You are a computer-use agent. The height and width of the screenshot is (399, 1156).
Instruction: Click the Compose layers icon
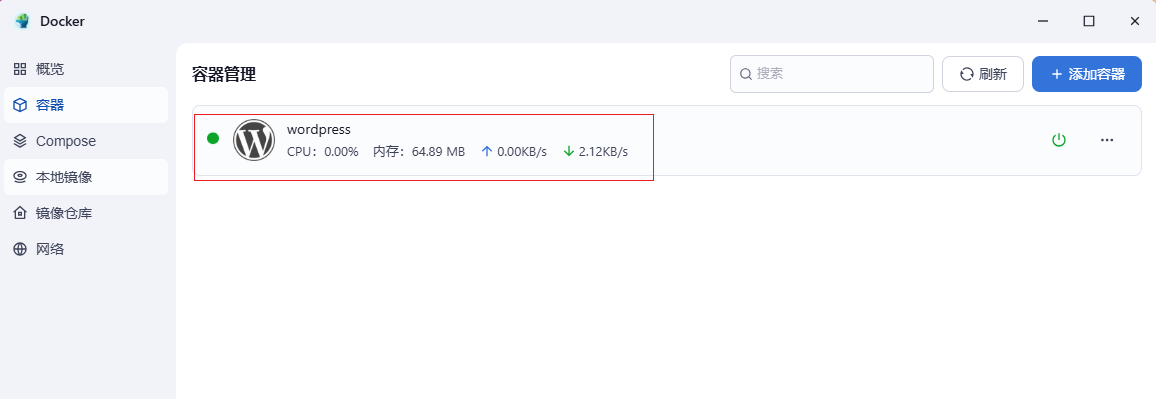[x=20, y=141]
